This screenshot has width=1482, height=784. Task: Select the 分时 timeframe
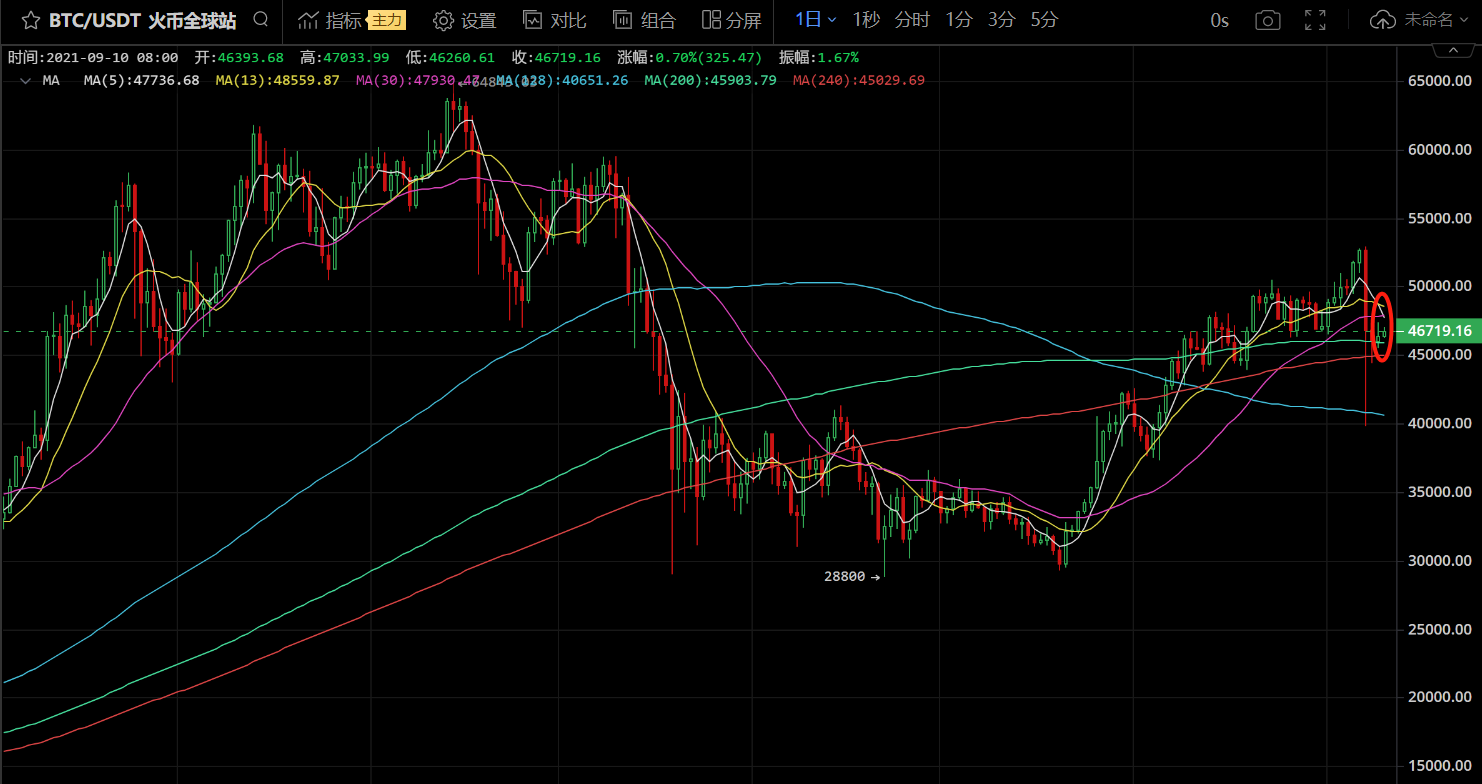point(912,19)
